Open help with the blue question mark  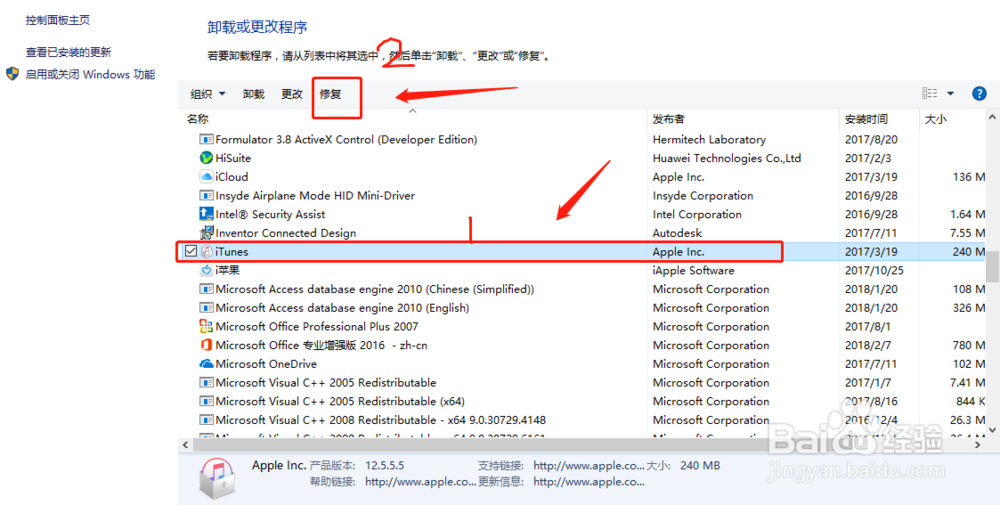[x=979, y=94]
